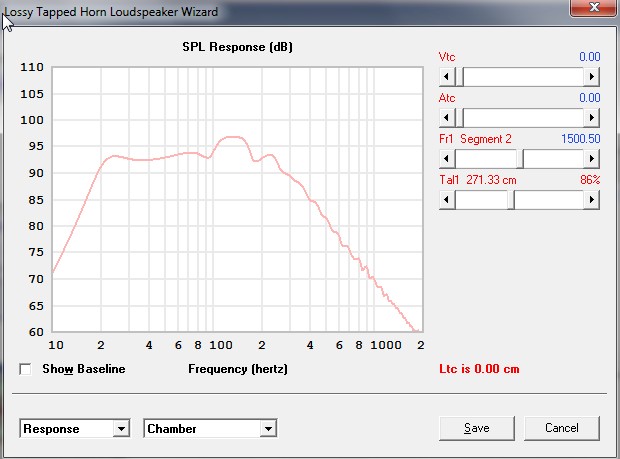Click the Atc slider left arrow
Screen dimensions: 620x459
[447, 117]
